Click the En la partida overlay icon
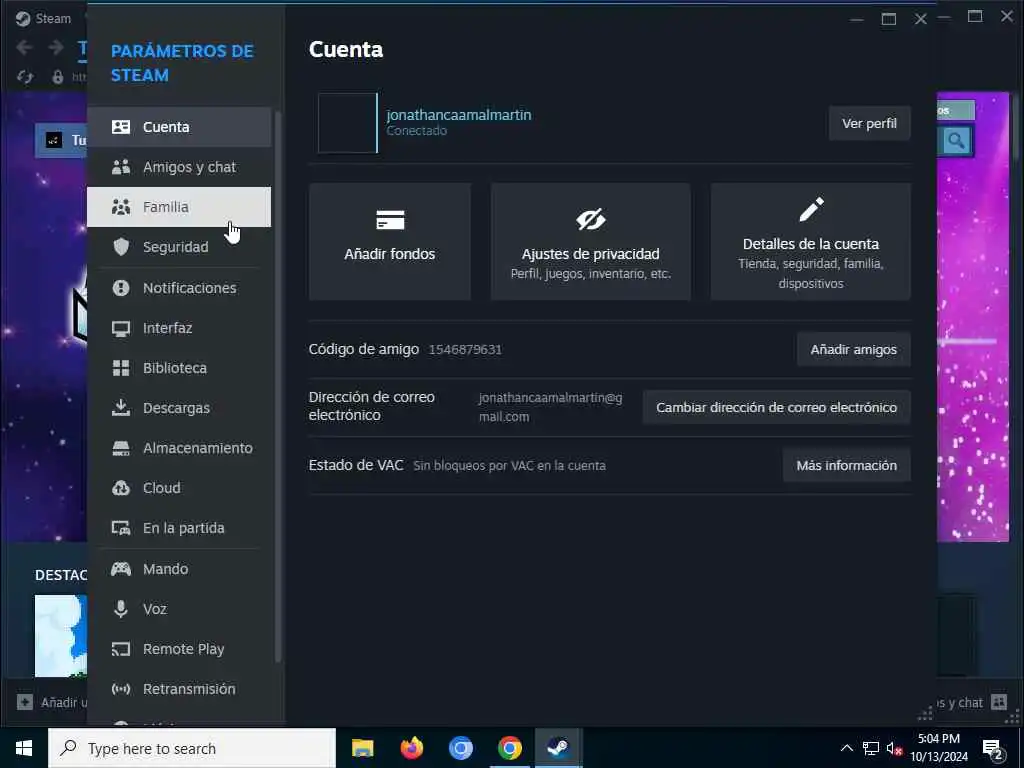The width and height of the screenshot is (1024, 768). [121, 528]
